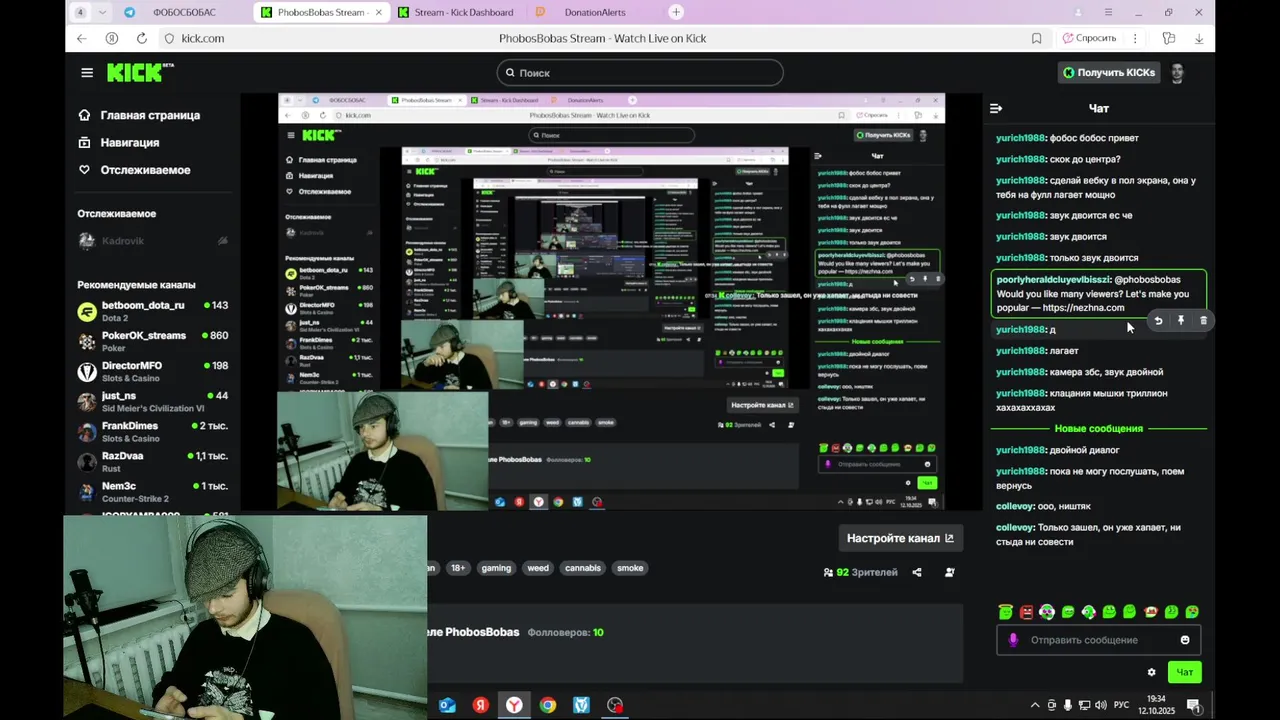Screen dimensions: 1280x720
Task: Select the headphones clown emote
Action: [x=1047, y=612]
